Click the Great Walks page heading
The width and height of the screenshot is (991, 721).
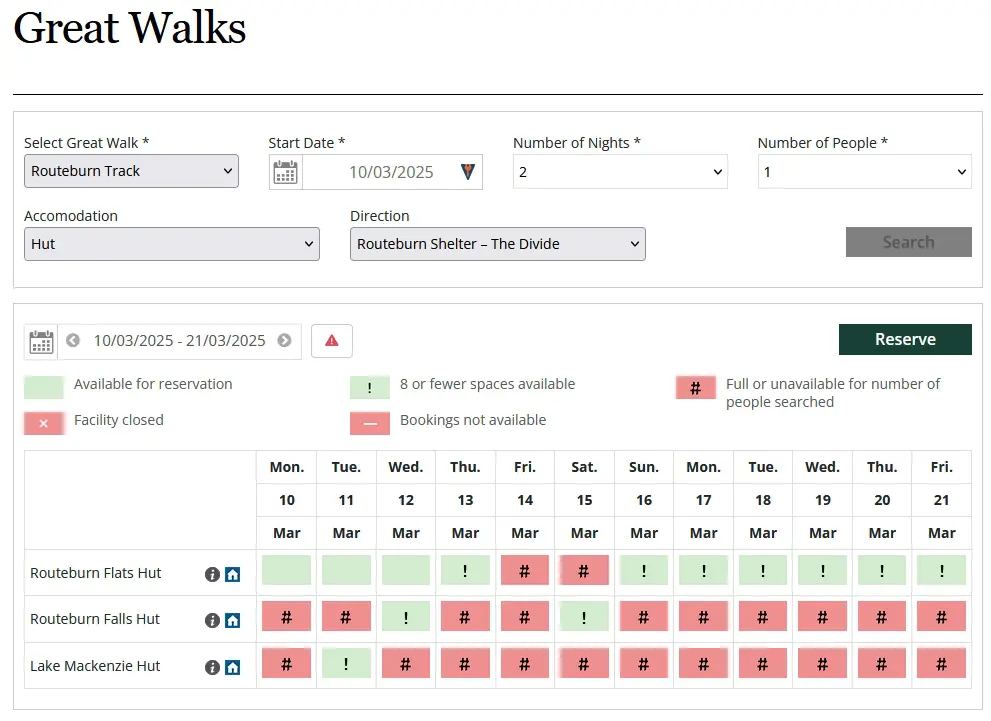[x=130, y=28]
